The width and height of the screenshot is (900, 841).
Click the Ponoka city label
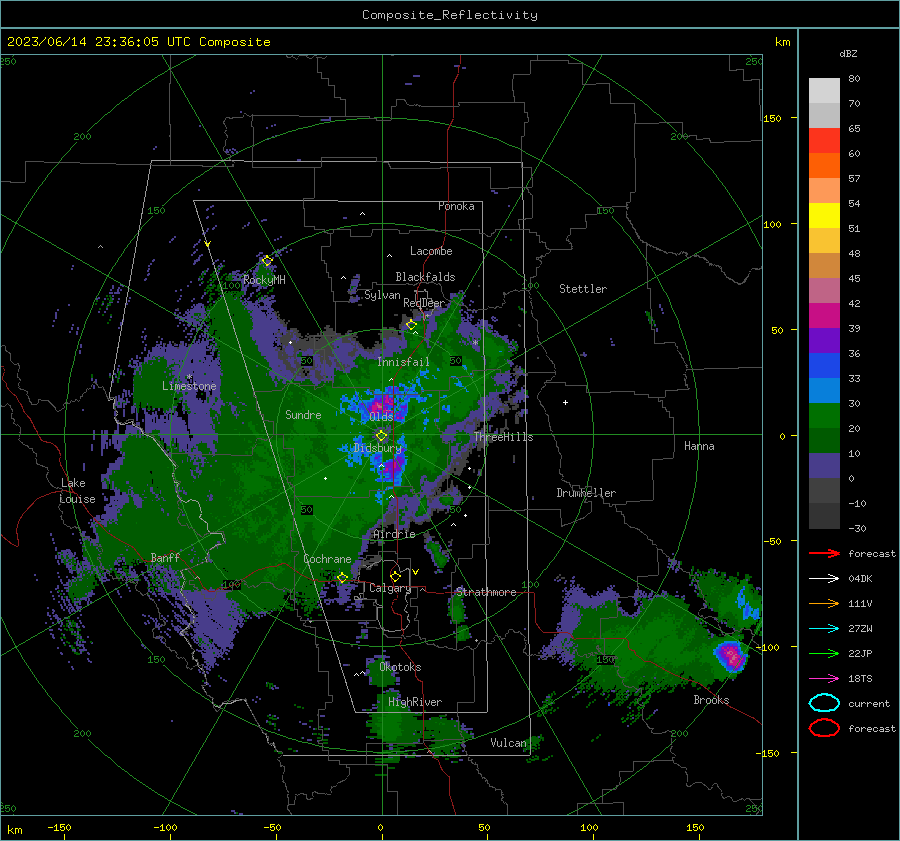click(456, 206)
